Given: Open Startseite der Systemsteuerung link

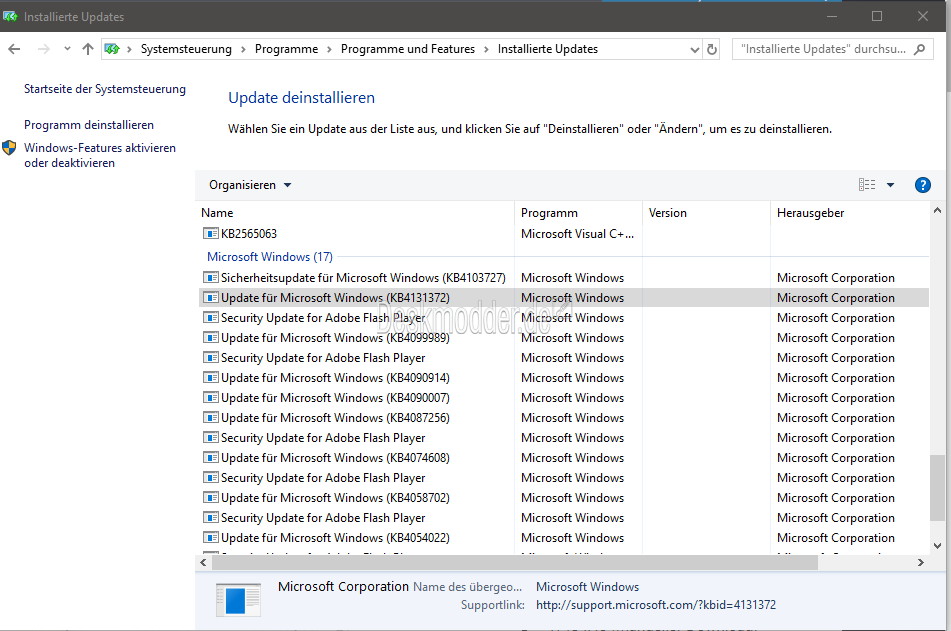Looking at the screenshot, I should (105, 89).
